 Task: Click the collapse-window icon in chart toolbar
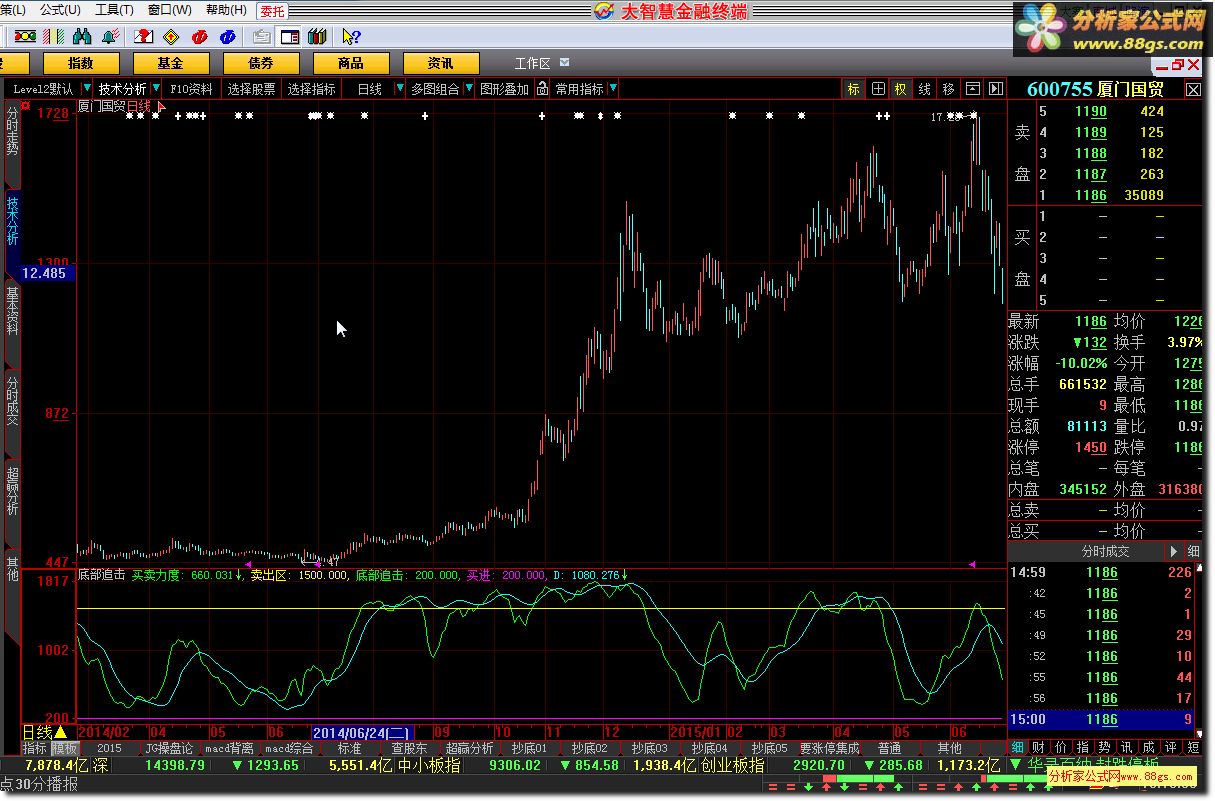coord(973,89)
